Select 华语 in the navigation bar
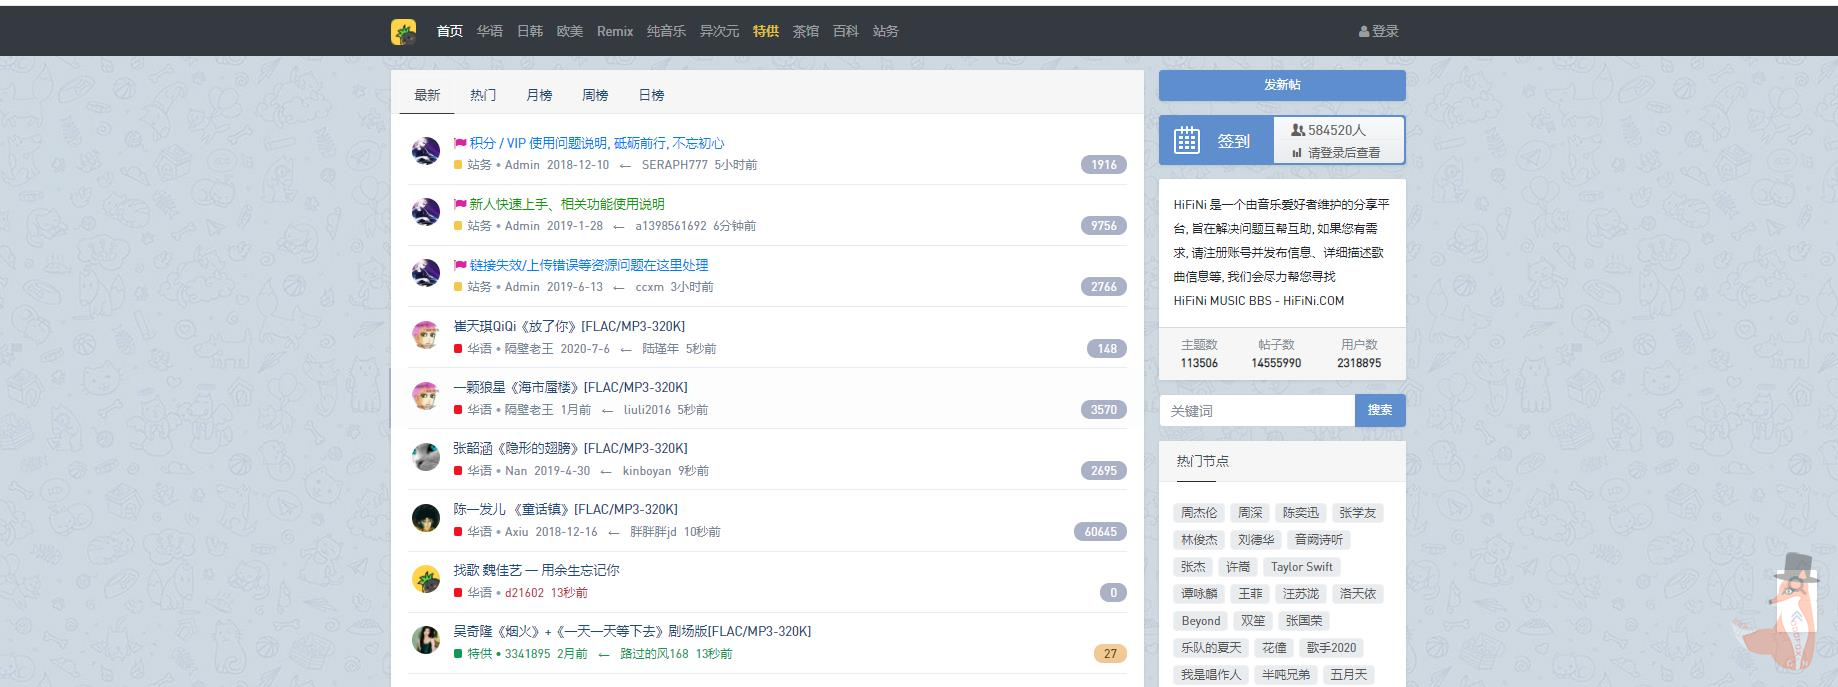Viewport: 1838px width, 687px height. (x=489, y=32)
